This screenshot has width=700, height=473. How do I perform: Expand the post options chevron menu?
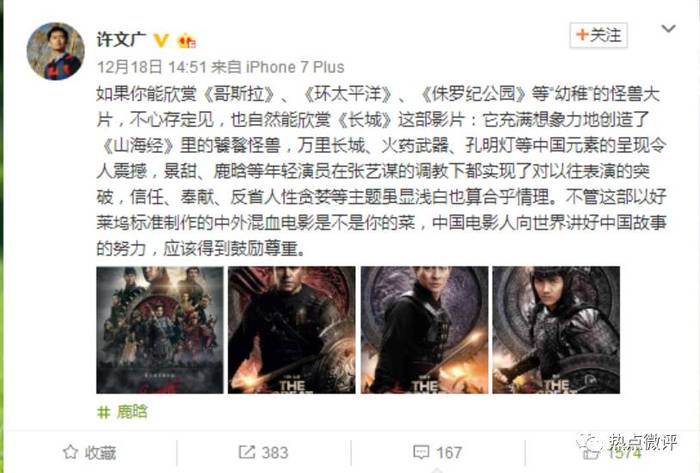click(668, 29)
